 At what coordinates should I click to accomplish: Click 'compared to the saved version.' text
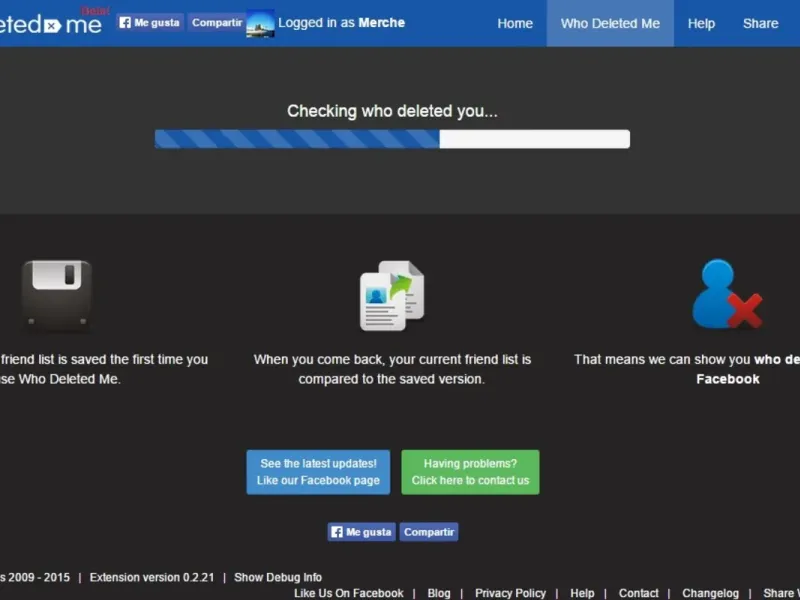point(391,379)
